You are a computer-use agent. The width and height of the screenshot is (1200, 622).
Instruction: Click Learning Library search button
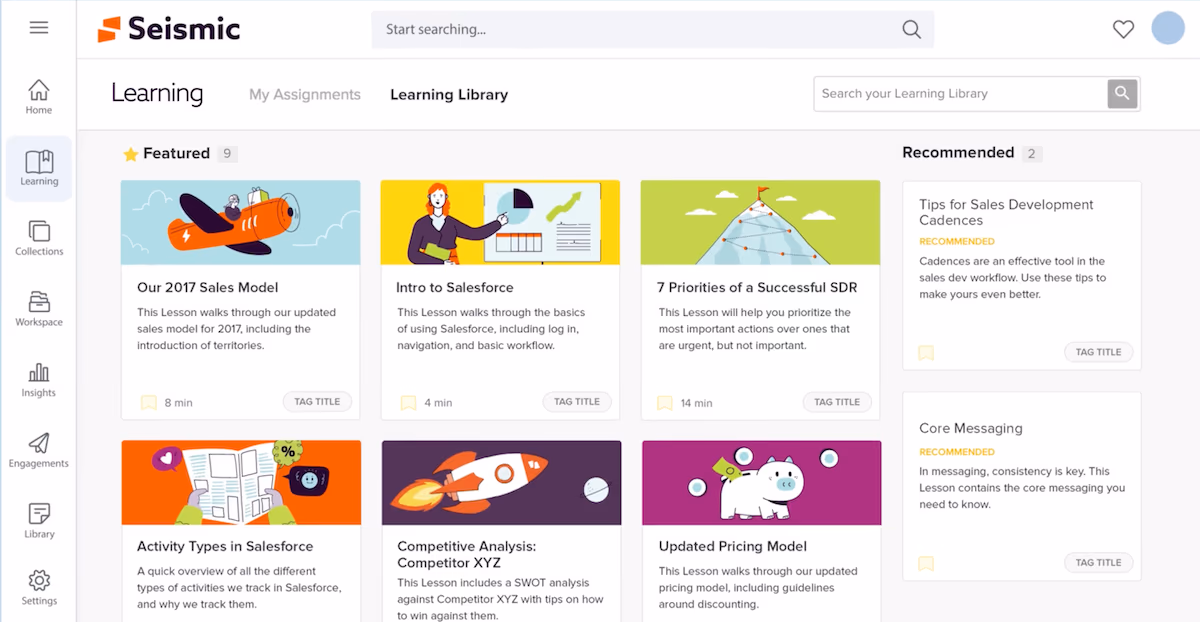(x=1123, y=93)
